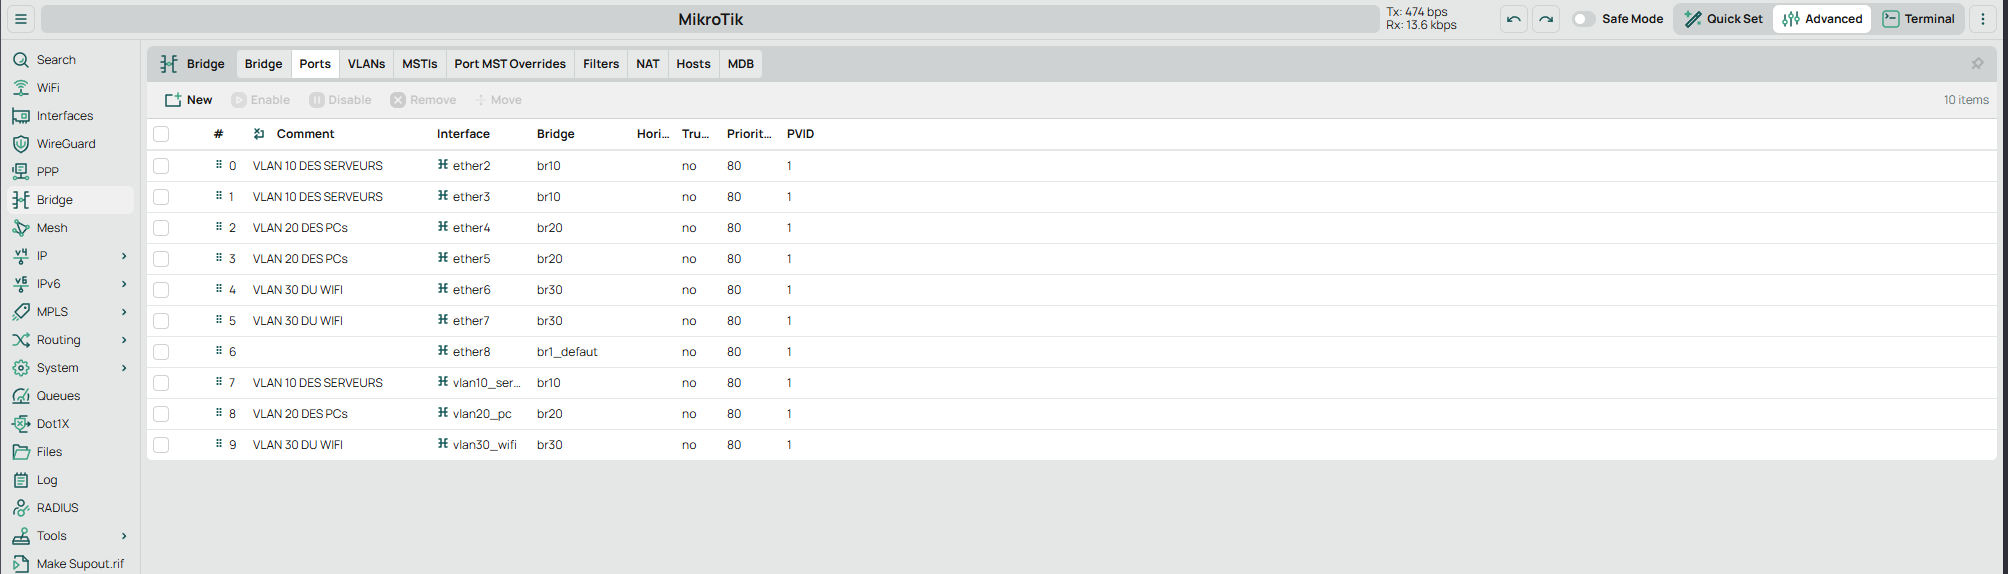Expand the IP submenu
2008x574 pixels.
coord(124,256)
